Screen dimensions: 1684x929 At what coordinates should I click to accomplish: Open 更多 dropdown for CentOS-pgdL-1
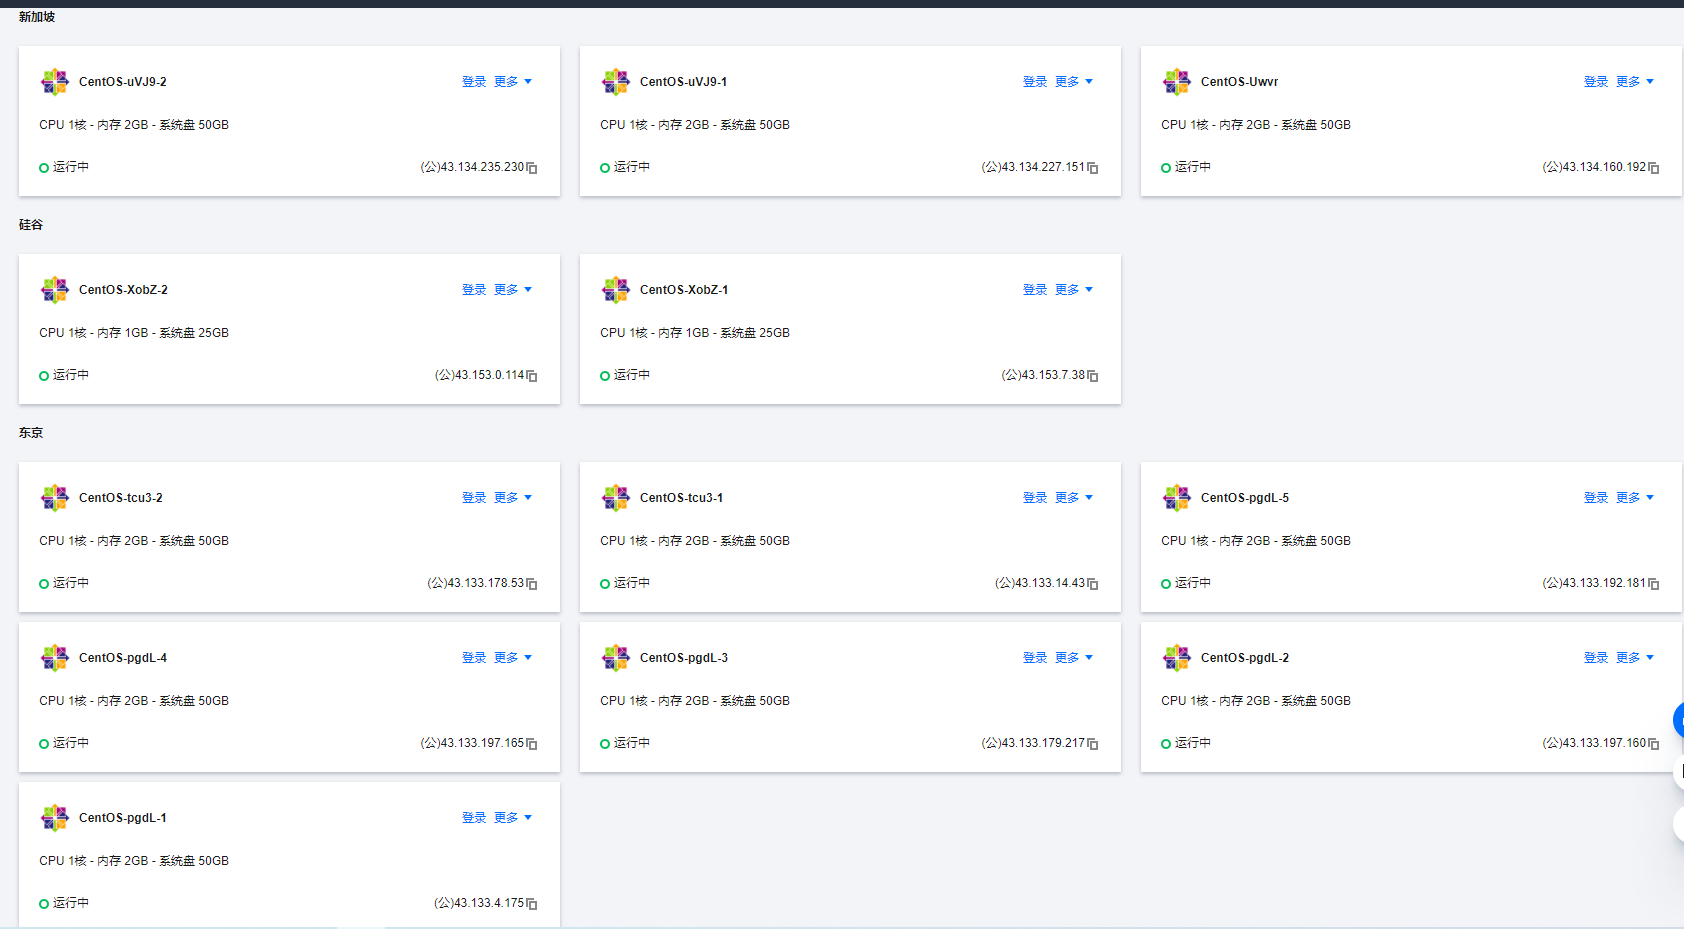pos(513,818)
